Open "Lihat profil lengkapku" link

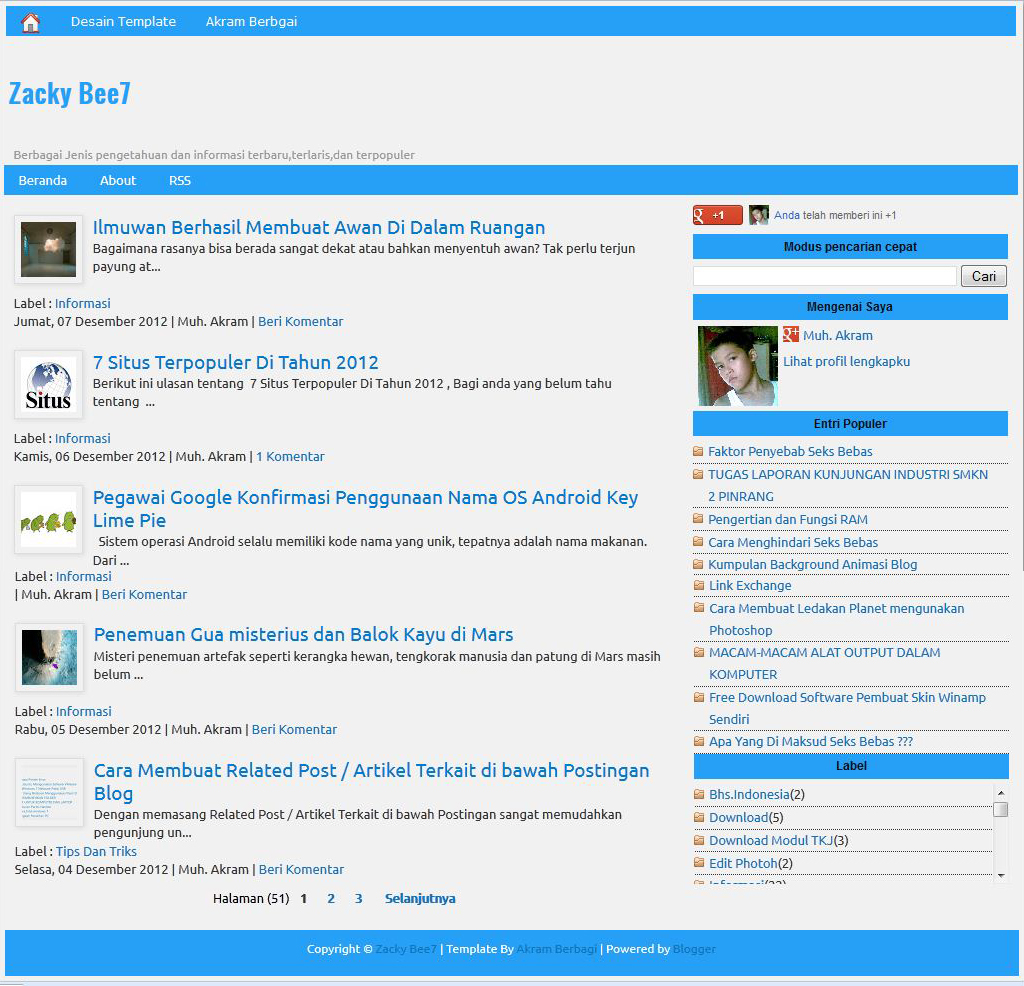tap(847, 361)
